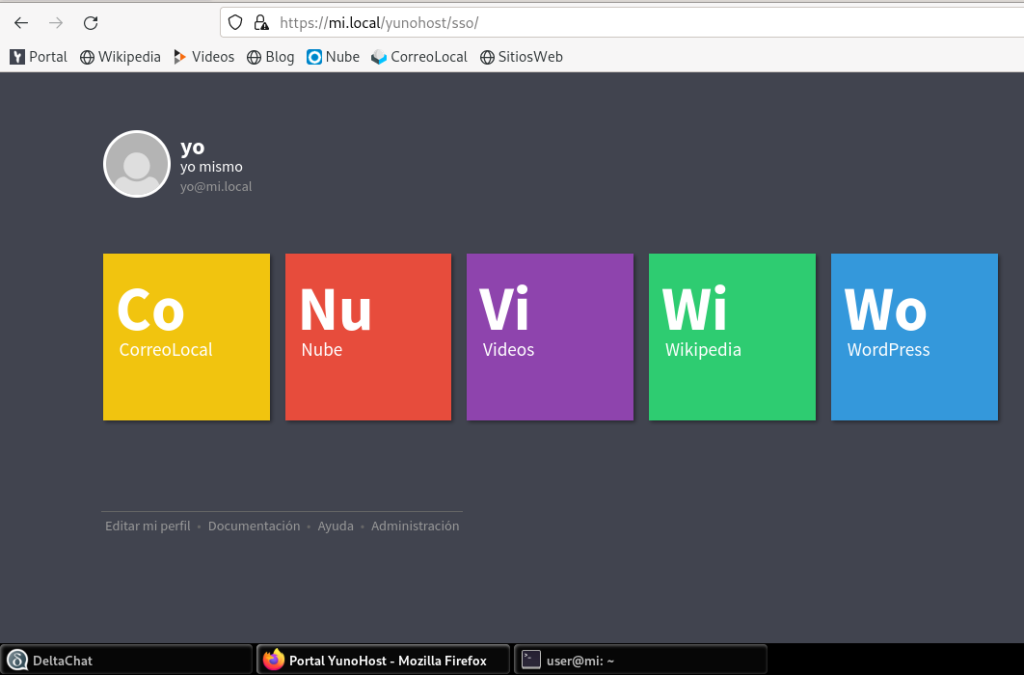Open the yellow CorreoLocal app tile
This screenshot has width=1024, height=675.
pos(186,337)
